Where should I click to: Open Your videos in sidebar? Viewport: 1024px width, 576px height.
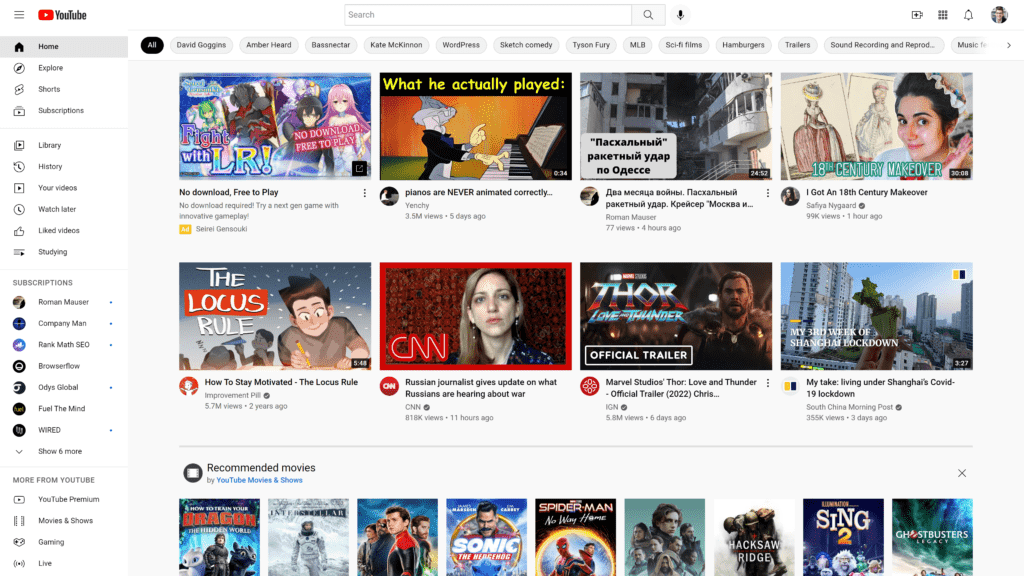click(x=64, y=188)
